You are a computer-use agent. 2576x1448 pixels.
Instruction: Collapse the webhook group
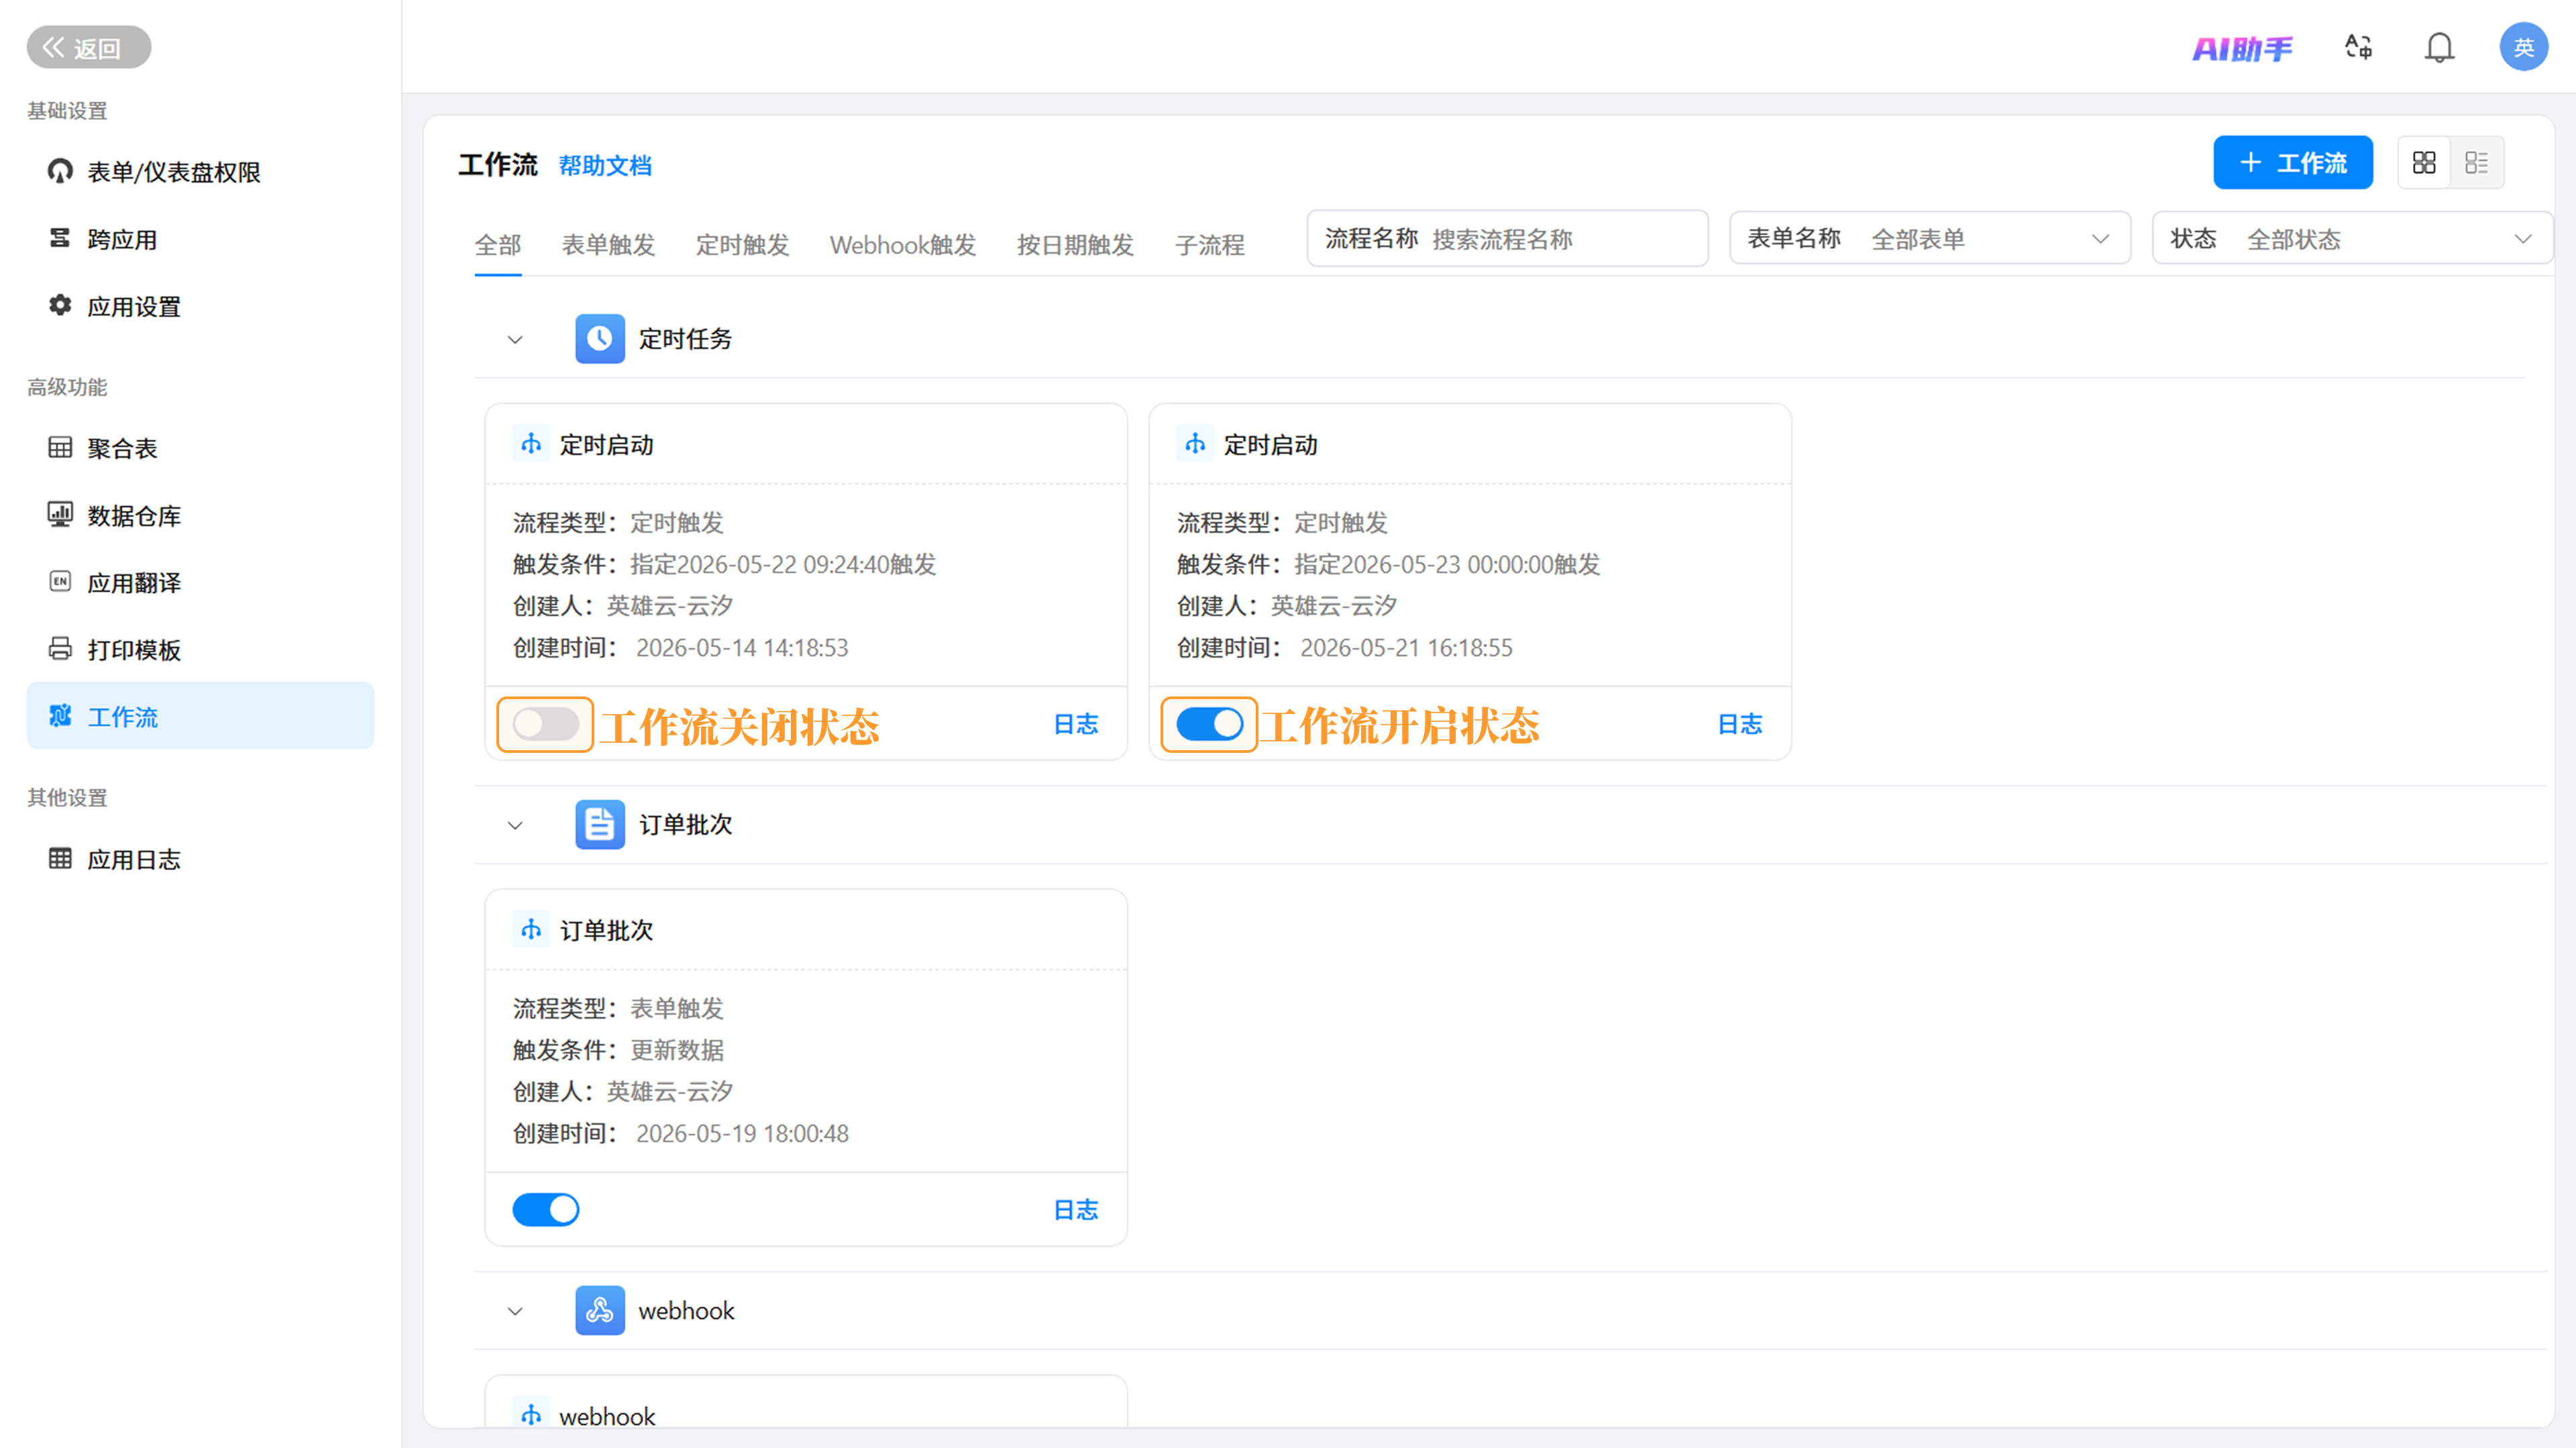[515, 1311]
